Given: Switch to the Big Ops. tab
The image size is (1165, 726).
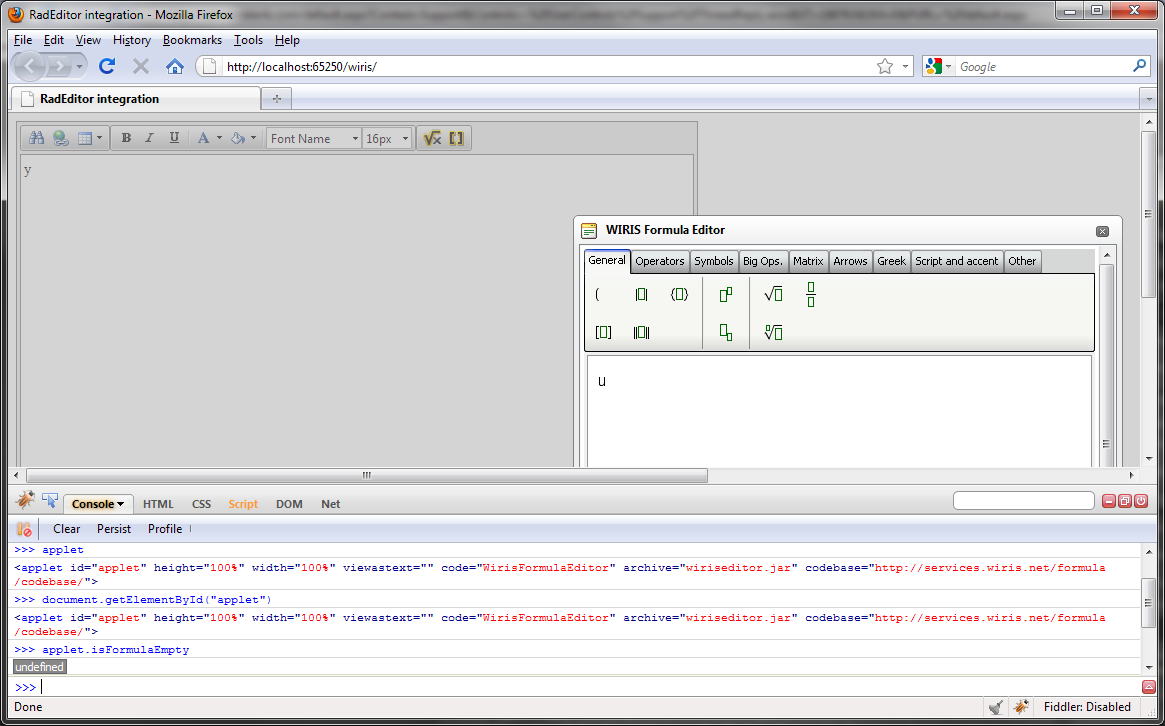Looking at the screenshot, I should click(763, 262).
